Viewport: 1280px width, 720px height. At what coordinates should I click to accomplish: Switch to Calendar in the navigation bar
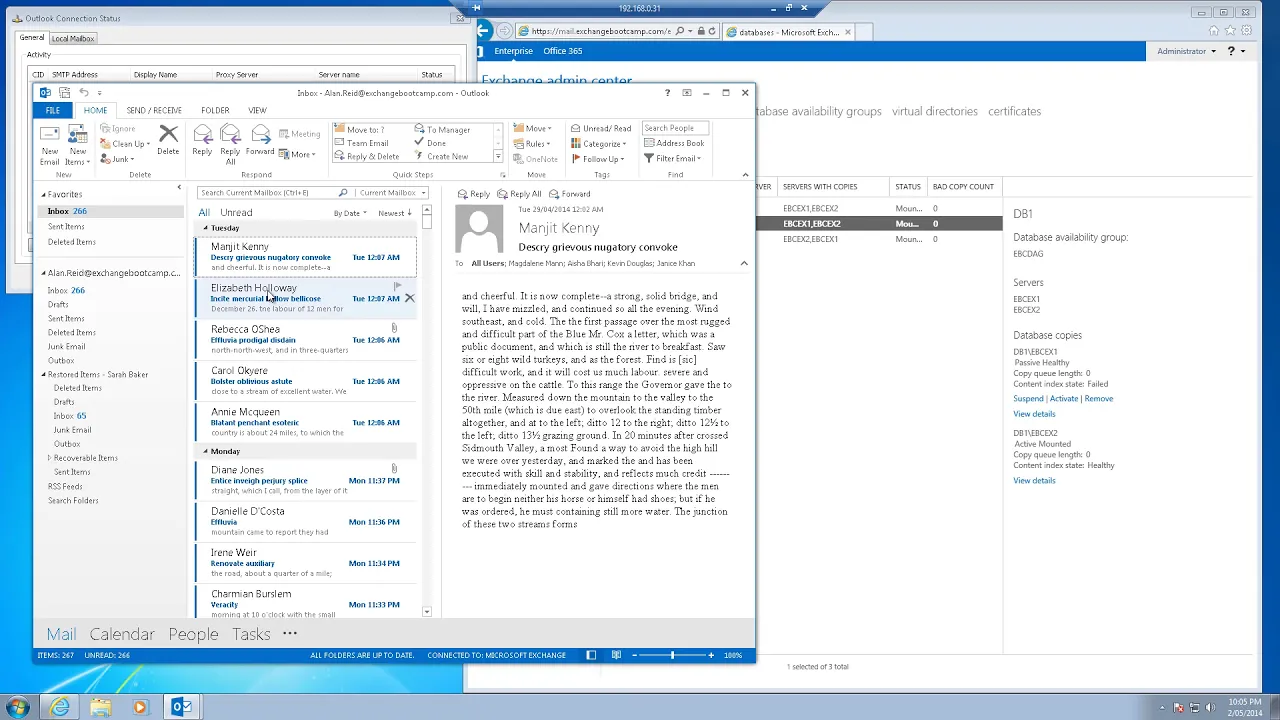coord(122,634)
